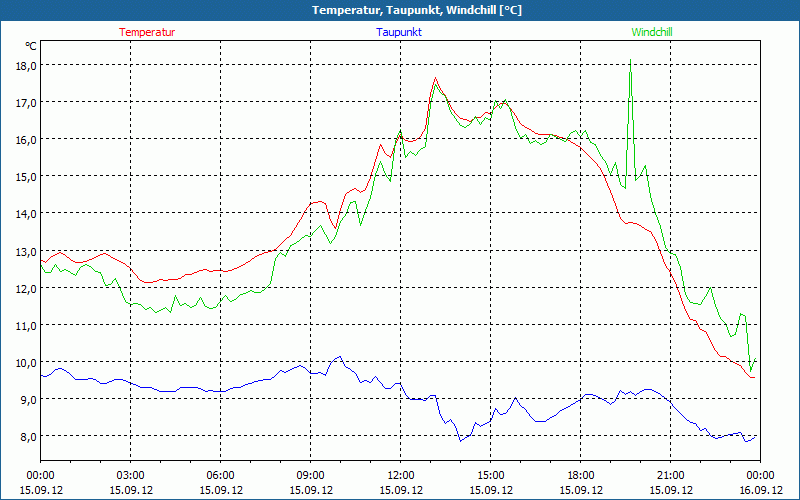Select the green 'Windchill' legend label
The image size is (800, 500).
point(652,32)
